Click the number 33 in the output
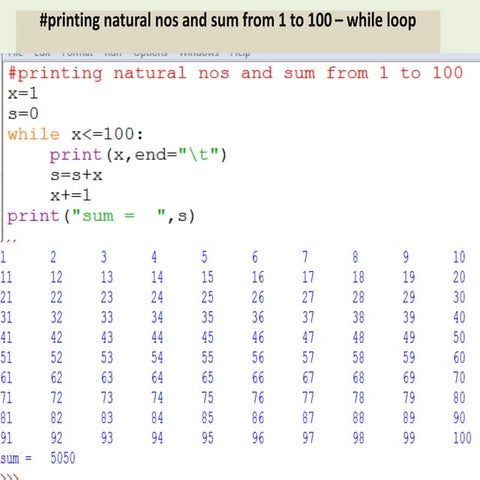Screen dimensions: 480x480 pos(107,317)
